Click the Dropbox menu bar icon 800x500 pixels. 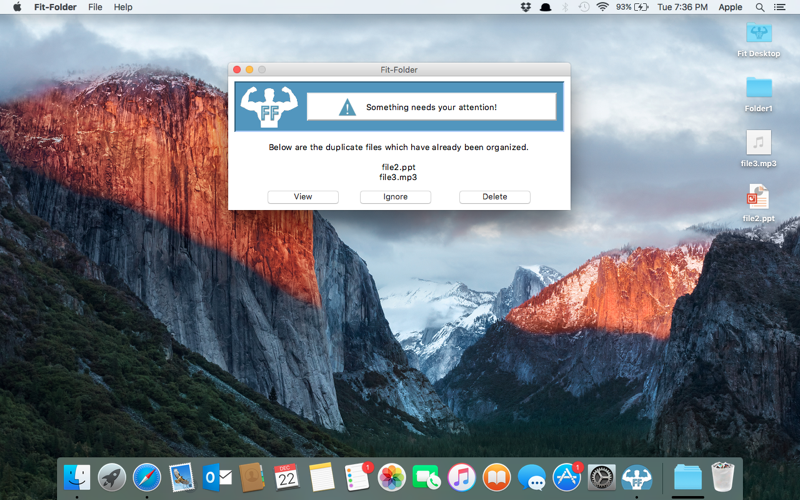(526, 7)
